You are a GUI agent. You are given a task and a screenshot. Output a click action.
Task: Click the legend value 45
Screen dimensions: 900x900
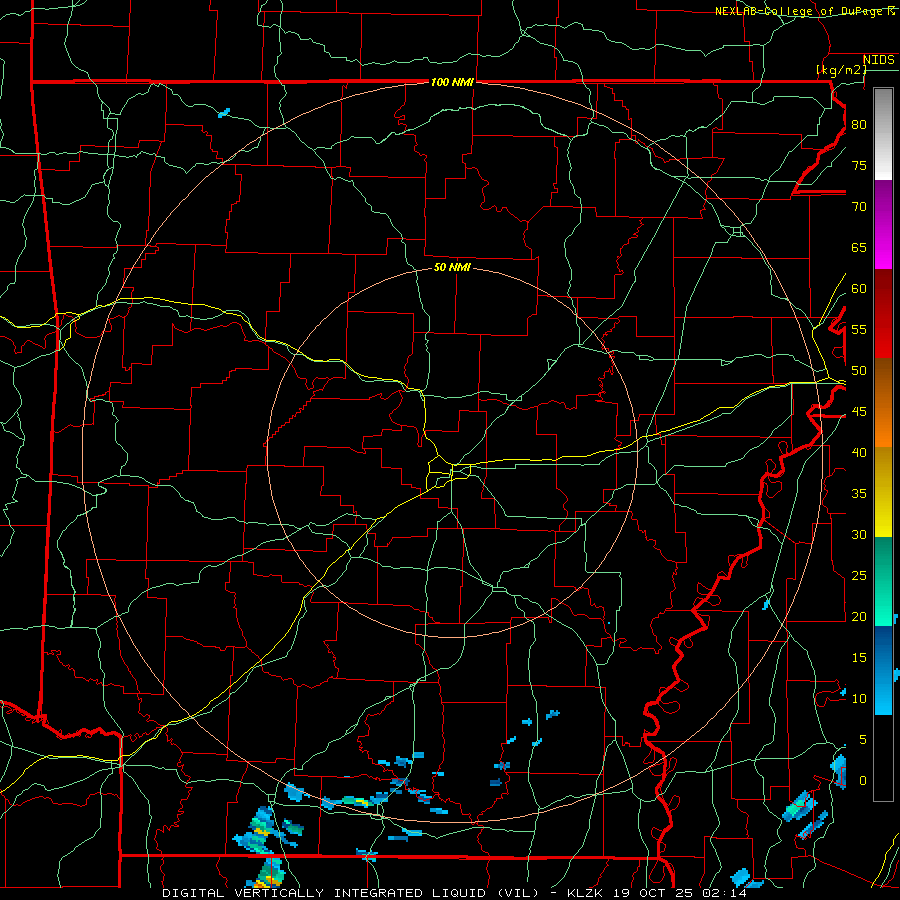point(859,412)
